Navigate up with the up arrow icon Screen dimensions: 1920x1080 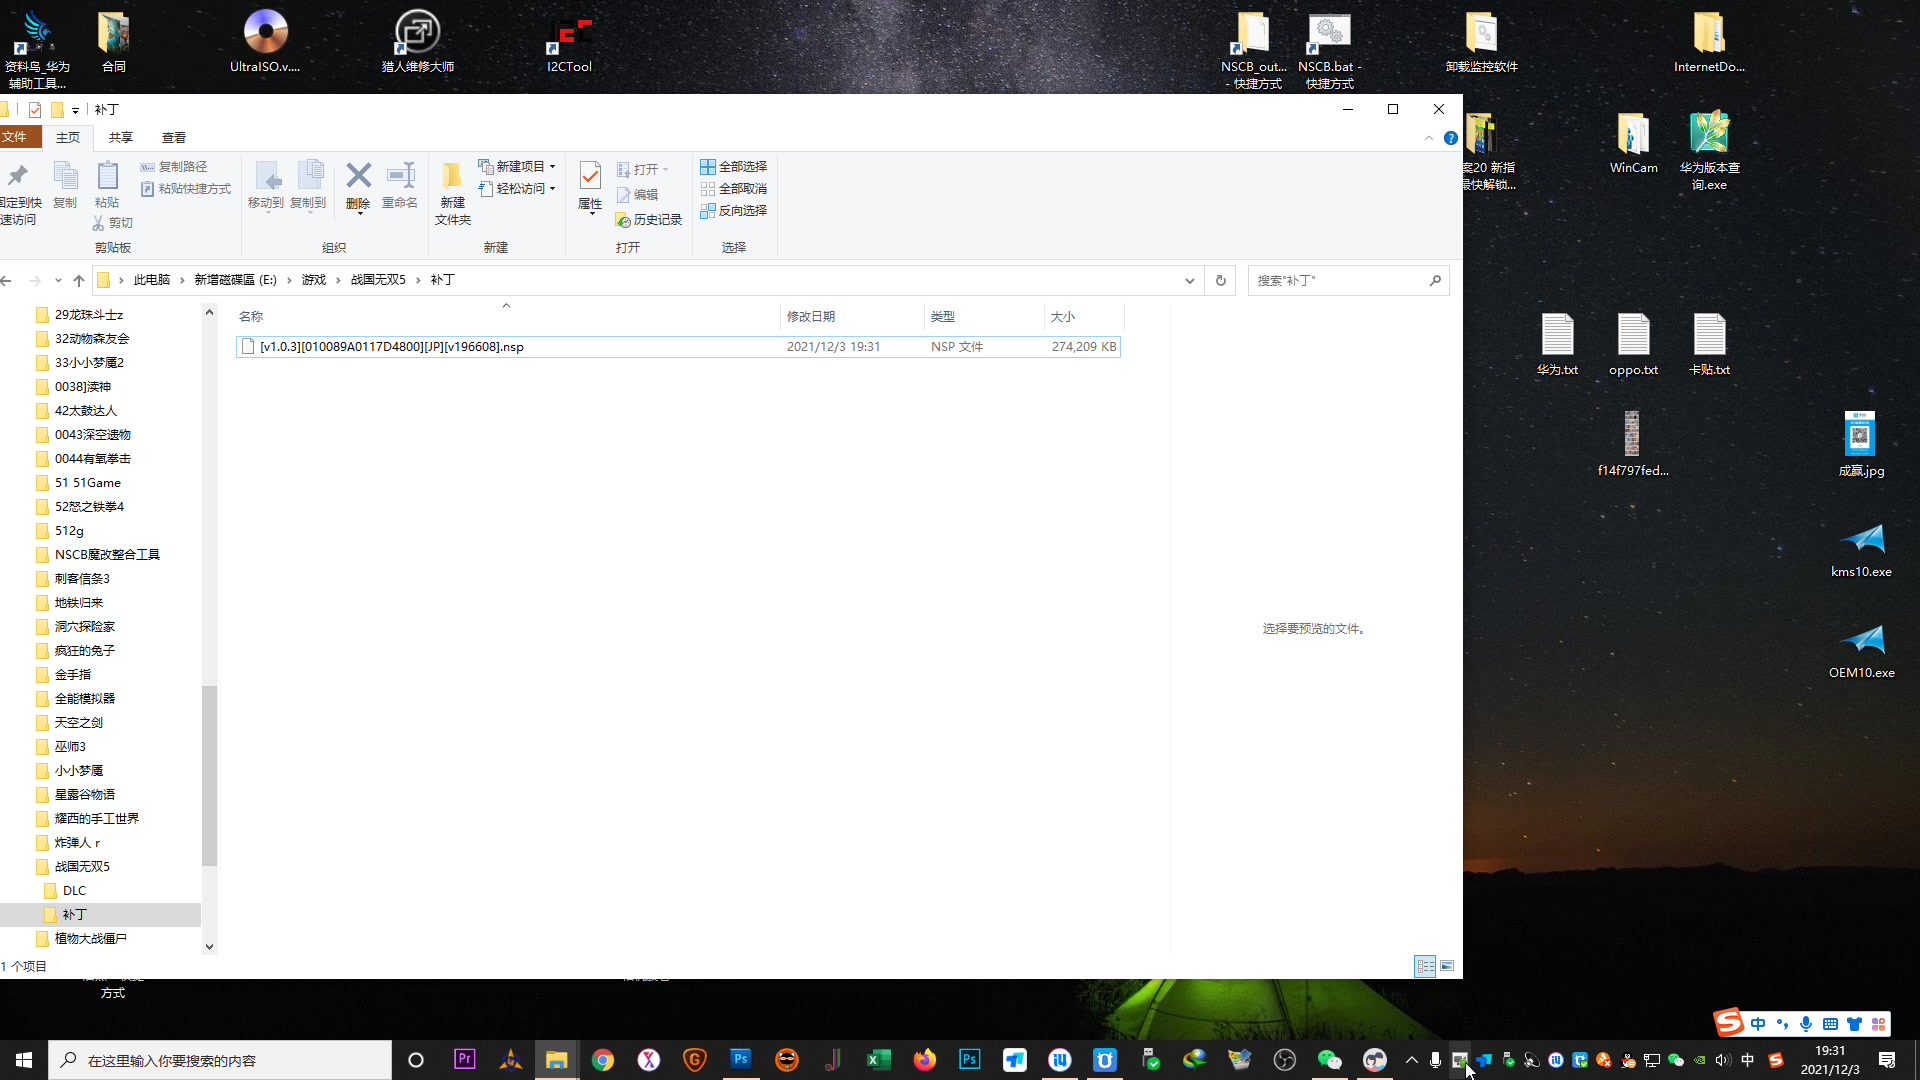[79, 280]
